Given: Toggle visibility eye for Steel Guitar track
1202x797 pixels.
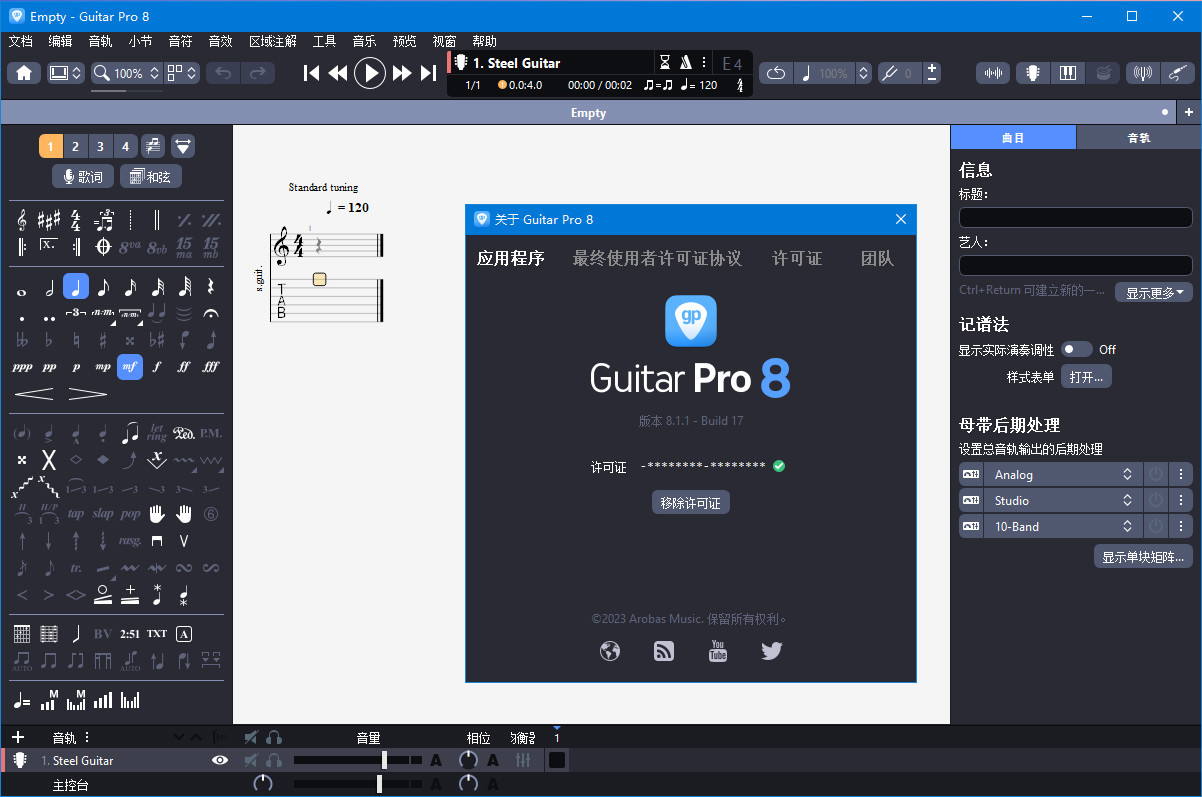Looking at the screenshot, I should [x=220, y=761].
